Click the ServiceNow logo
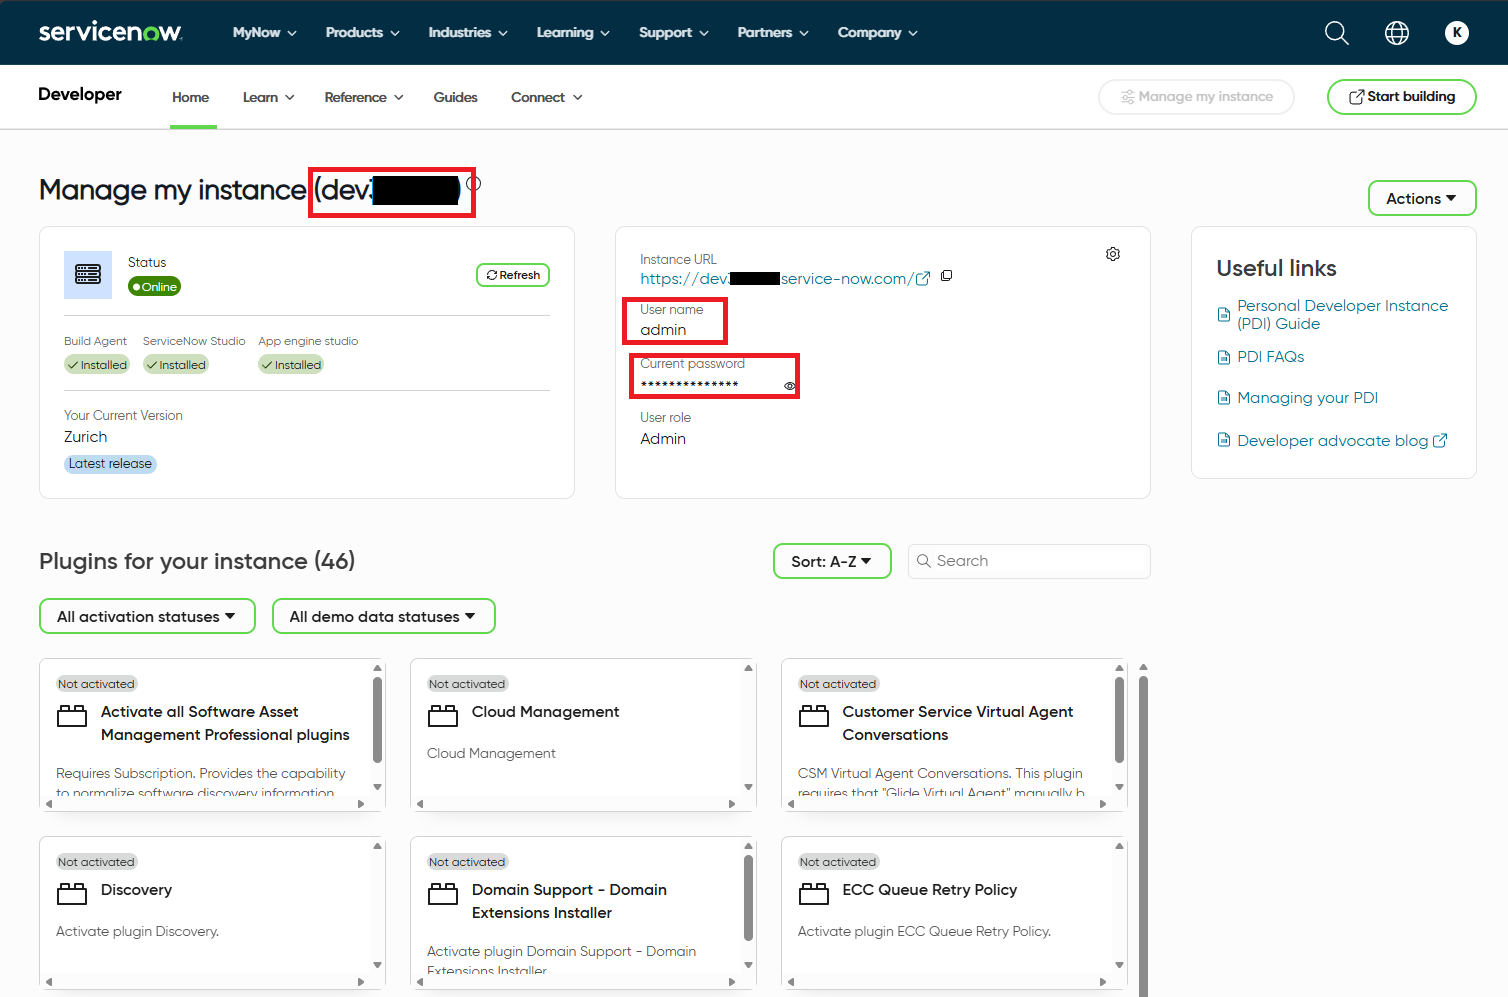1508x997 pixels. [110, 31]
